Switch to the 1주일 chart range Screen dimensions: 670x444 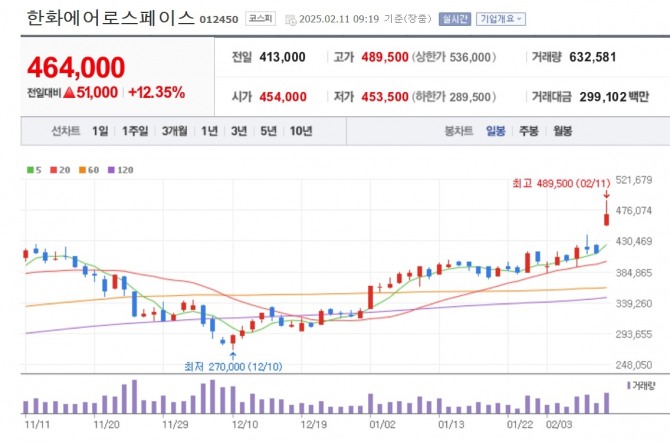click(136, 131)
